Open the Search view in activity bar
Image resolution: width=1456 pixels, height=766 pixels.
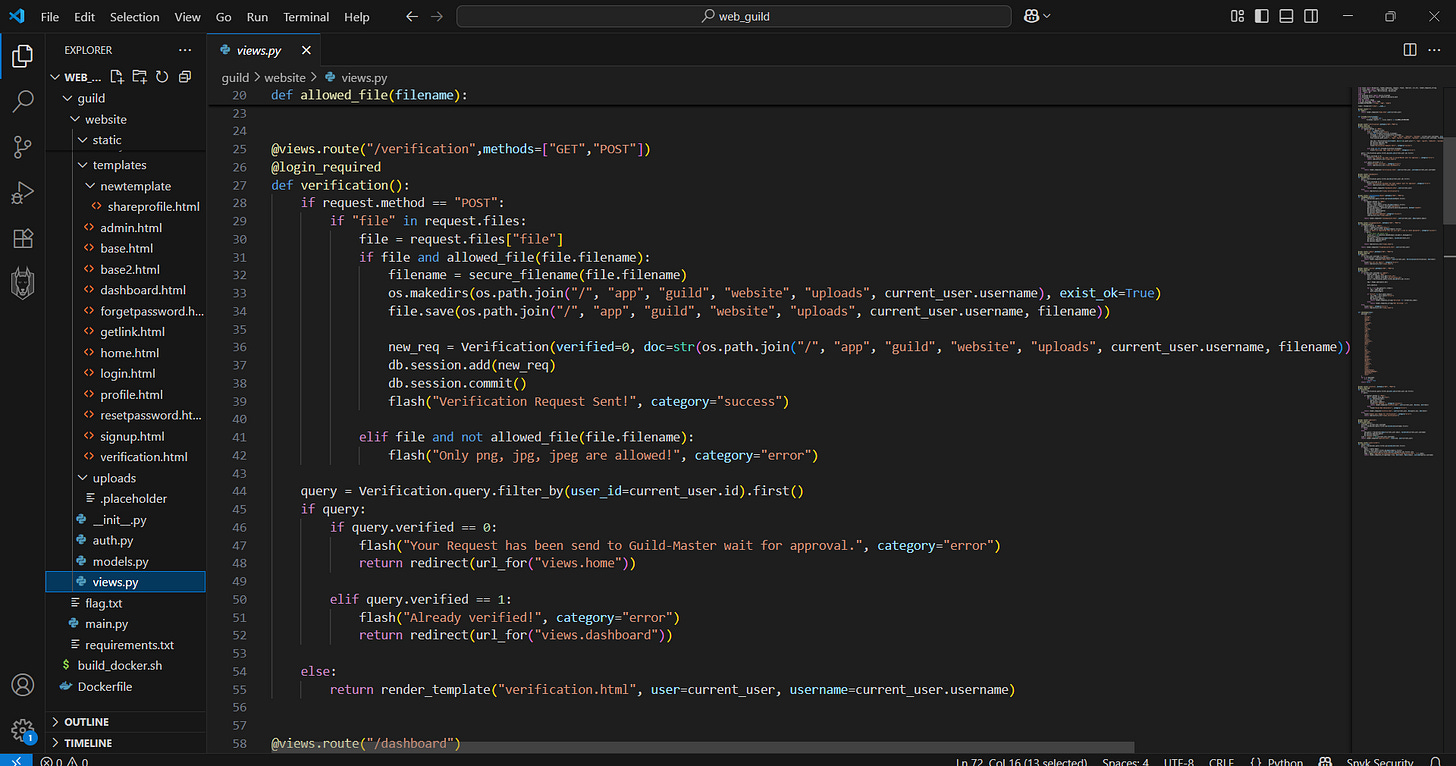pyautogui.click(x=22, y=101)
